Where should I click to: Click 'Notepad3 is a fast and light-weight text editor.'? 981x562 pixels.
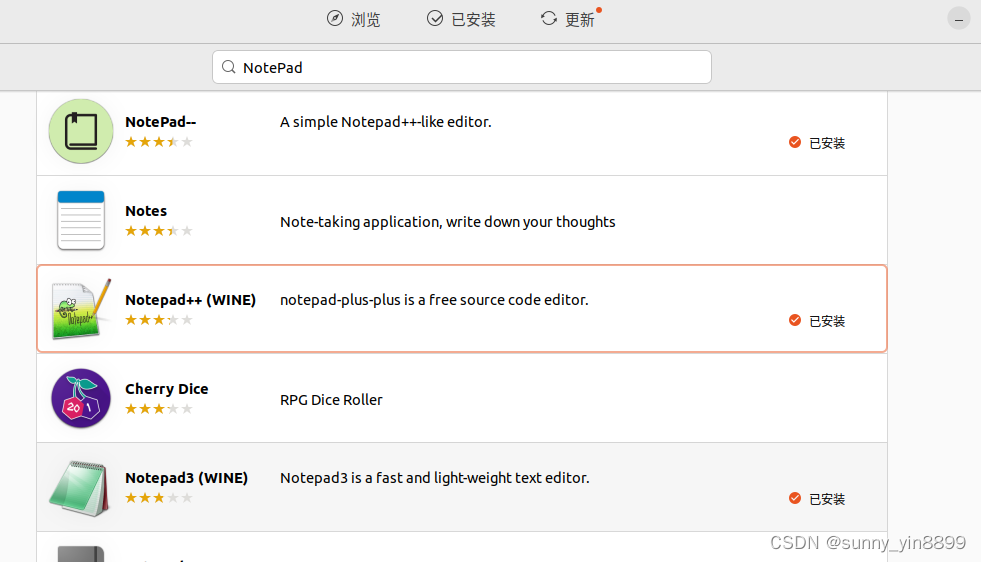435,478
